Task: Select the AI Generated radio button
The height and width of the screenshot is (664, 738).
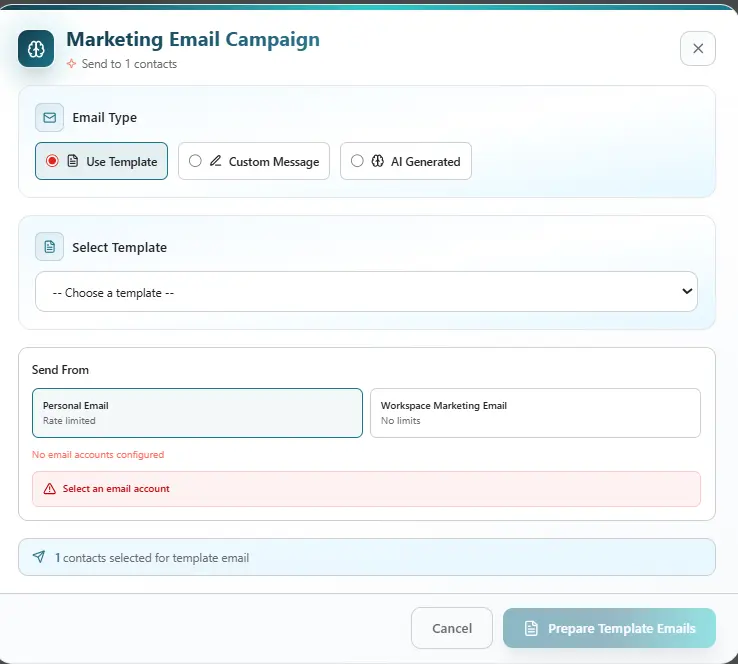Action: coord(357,161)
